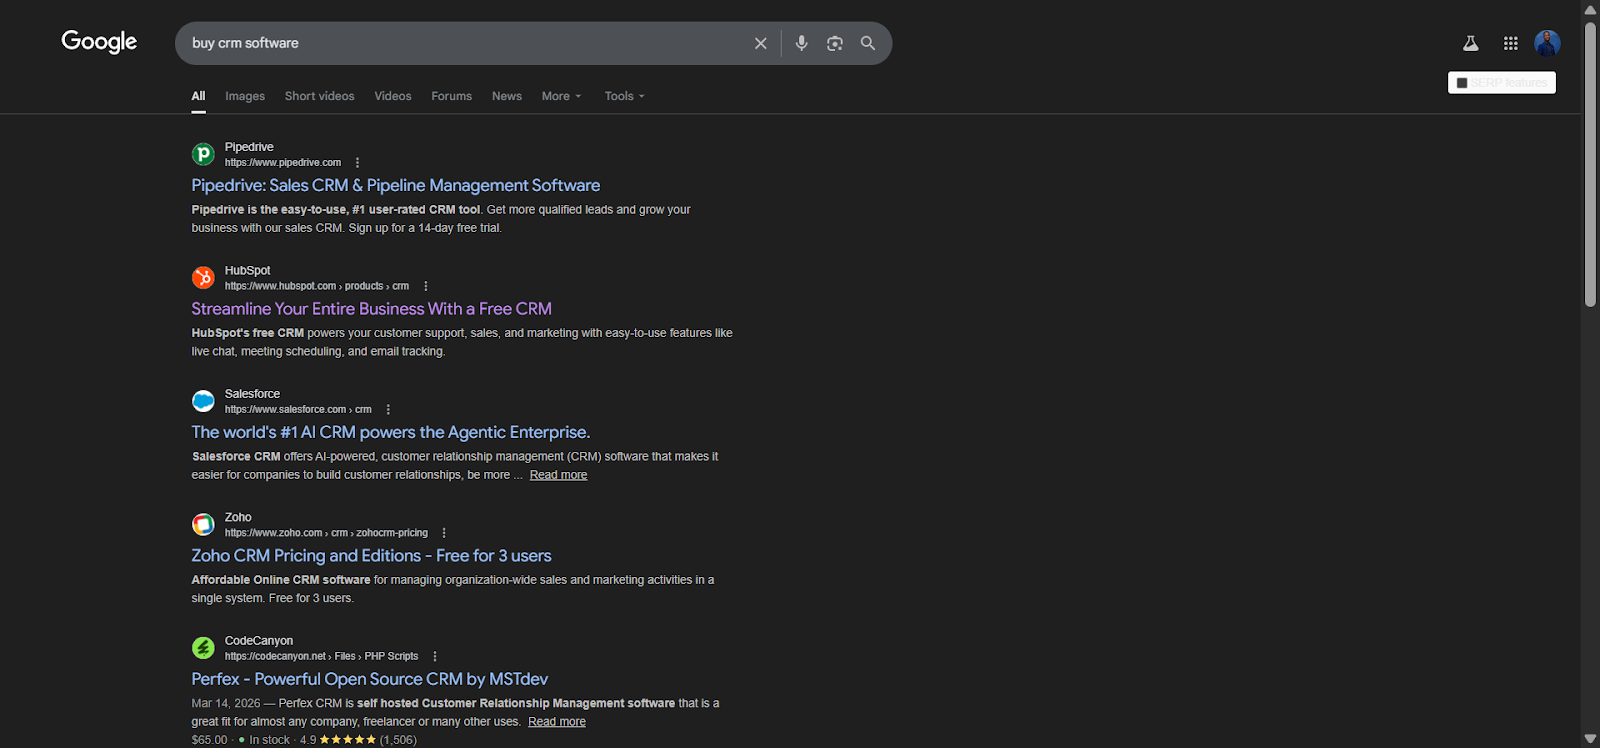Open three-dot menu for Salesforce result

388,410
